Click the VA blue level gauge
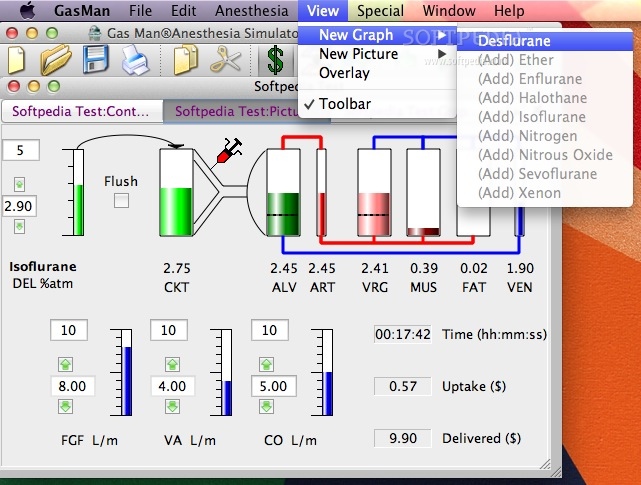Image resolution: width=641 pixels, height=485 pixels. [x=226, y=372]
